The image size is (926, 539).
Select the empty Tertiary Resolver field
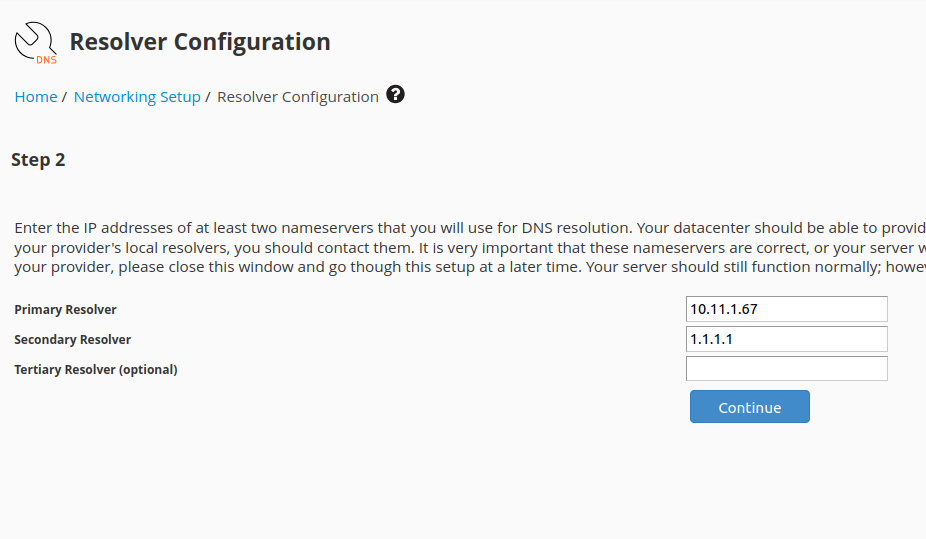[x=786, y=369]
